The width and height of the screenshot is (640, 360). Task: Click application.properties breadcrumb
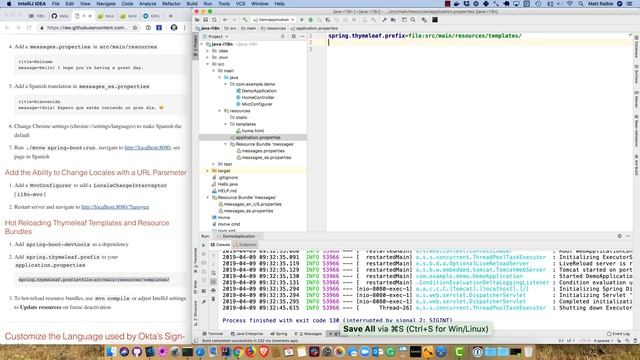(314, 28)
